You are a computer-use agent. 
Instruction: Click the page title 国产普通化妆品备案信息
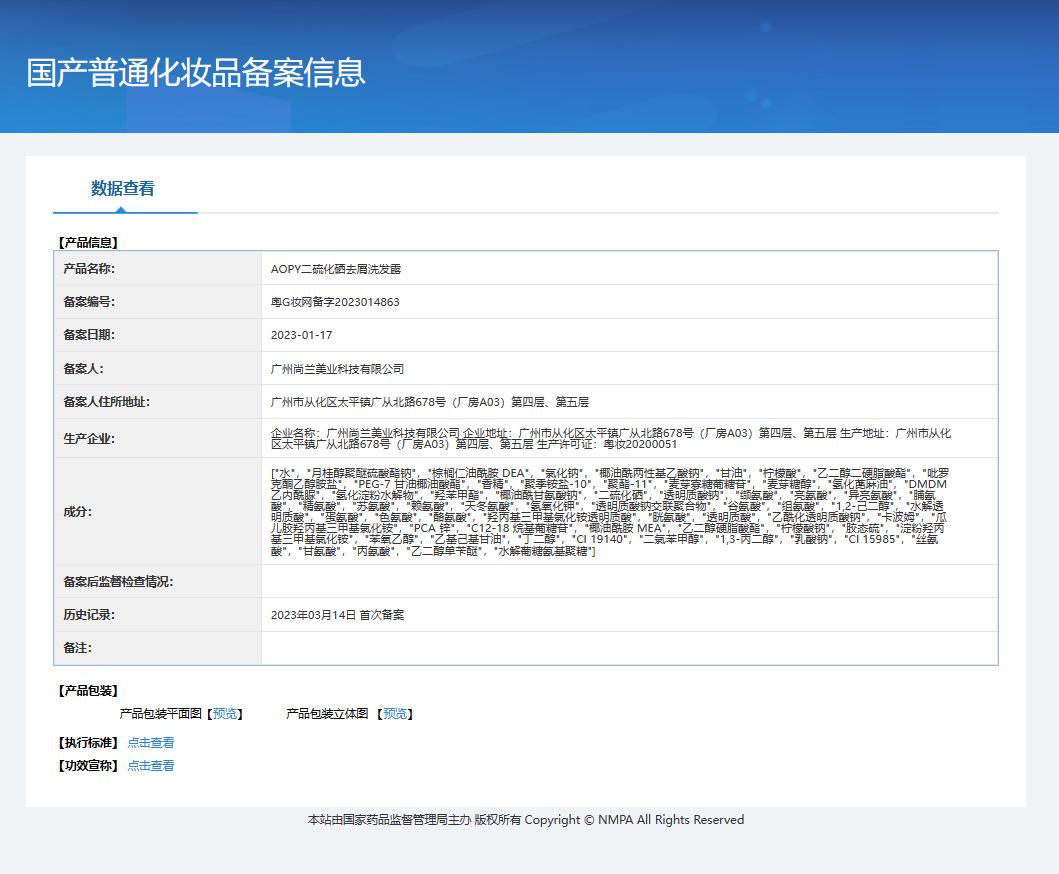click(x=196, y=72)
